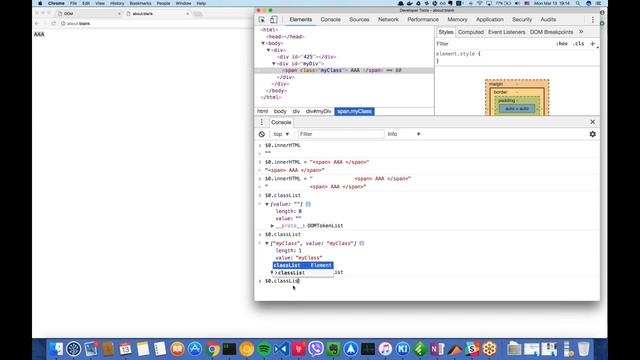Expand the __proto__: DOMTokenList entry

click(x=272, y=226)
